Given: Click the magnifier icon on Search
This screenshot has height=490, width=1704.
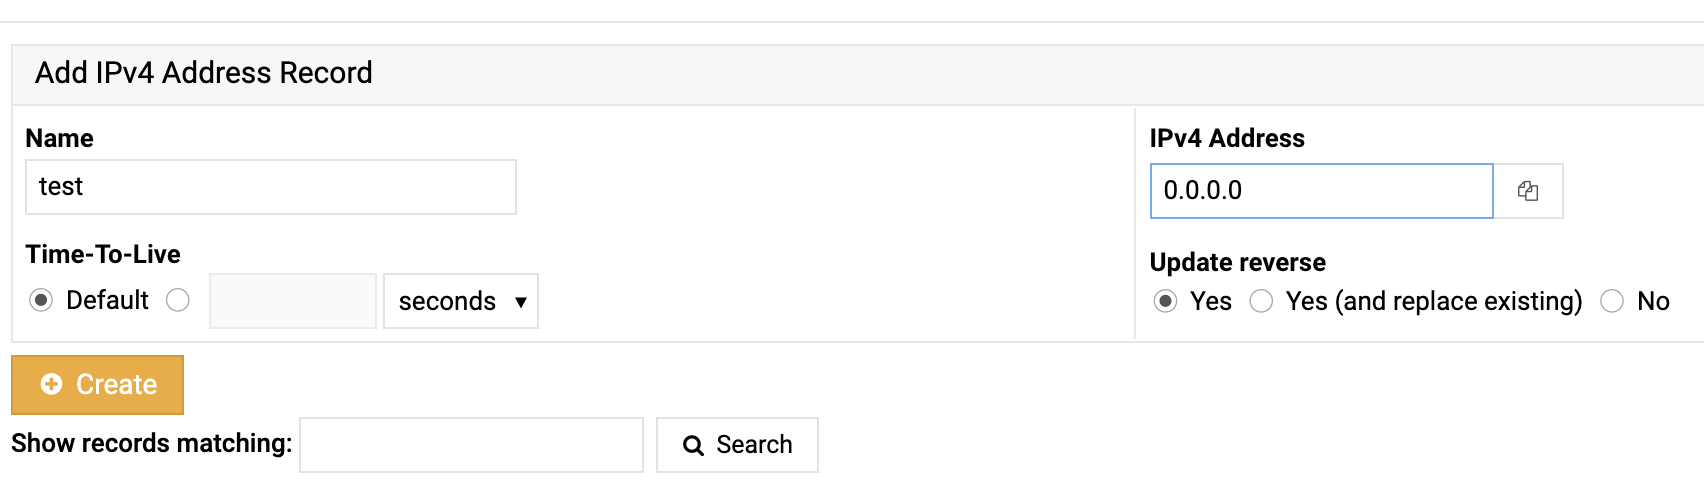Looking at the screenshot, I should tap(693, 445).
